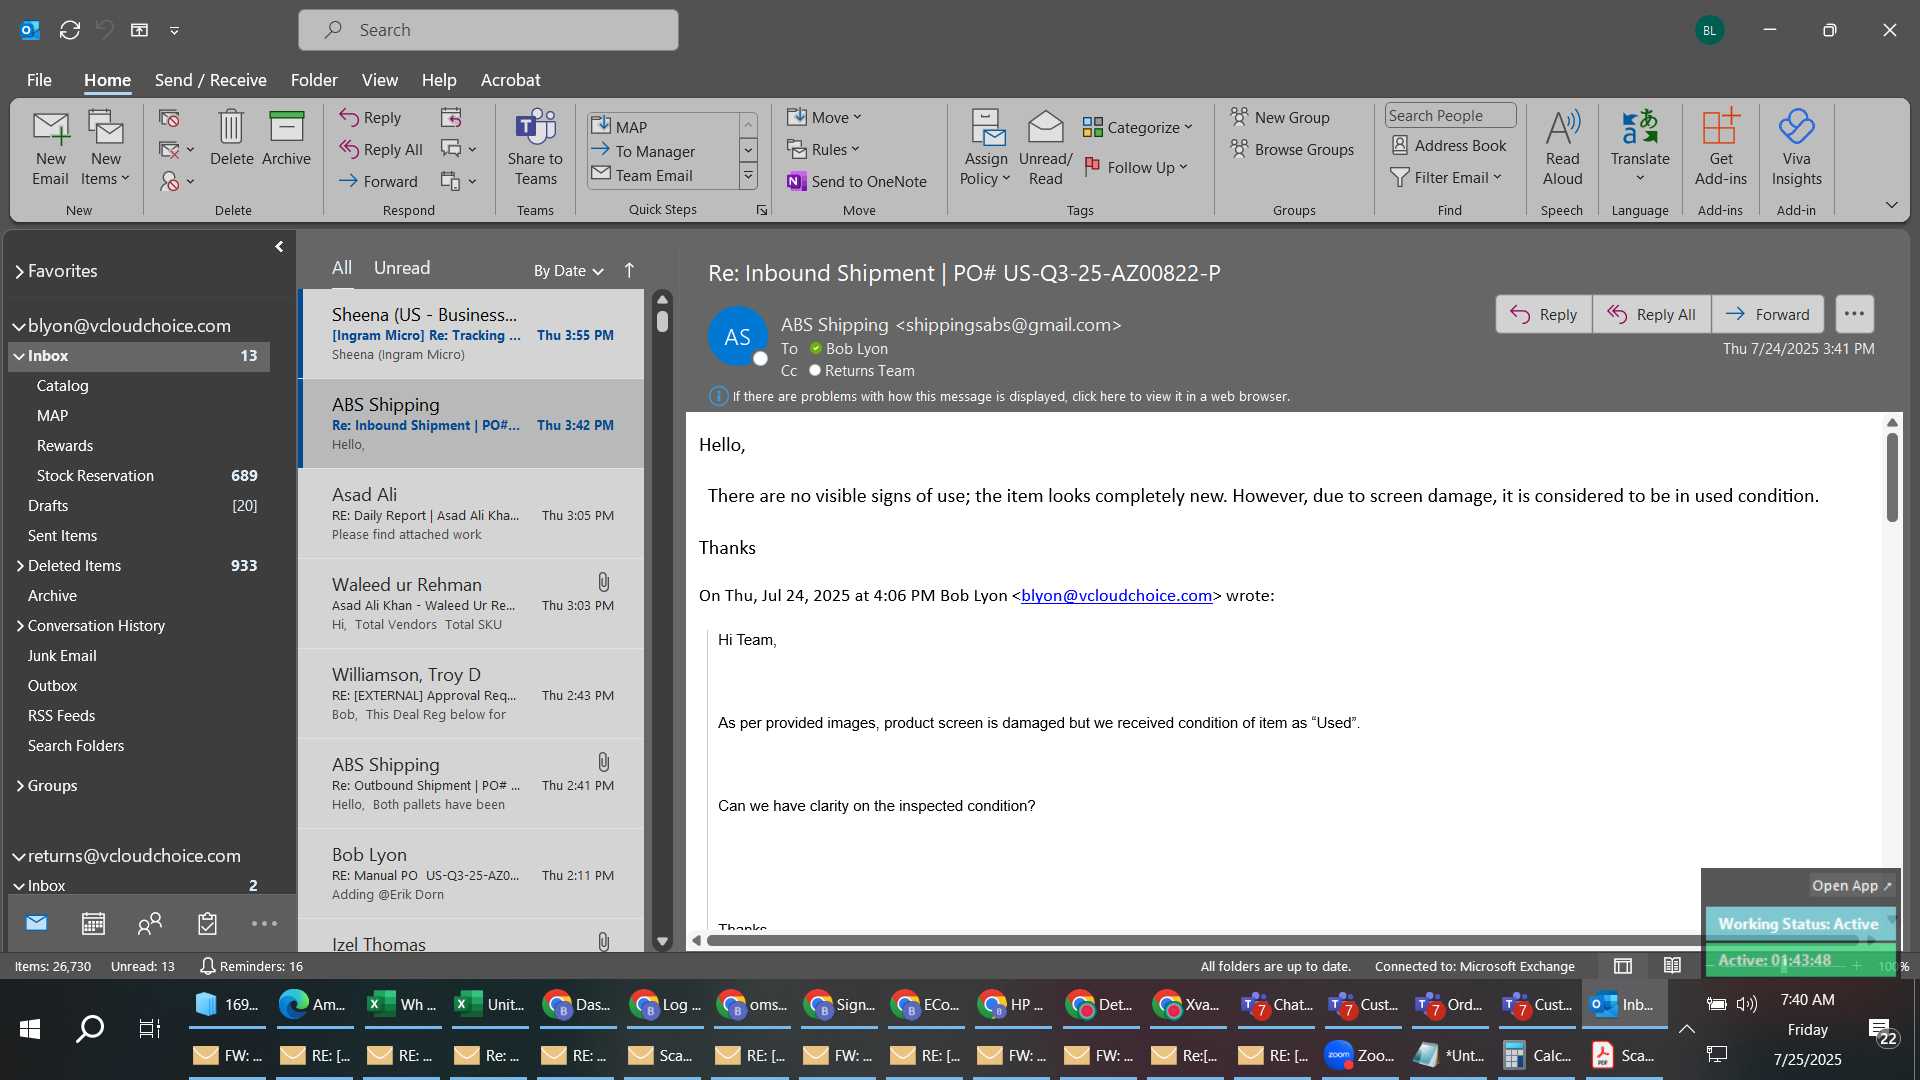
Task: Click the New Email icon
Action: 50,148
